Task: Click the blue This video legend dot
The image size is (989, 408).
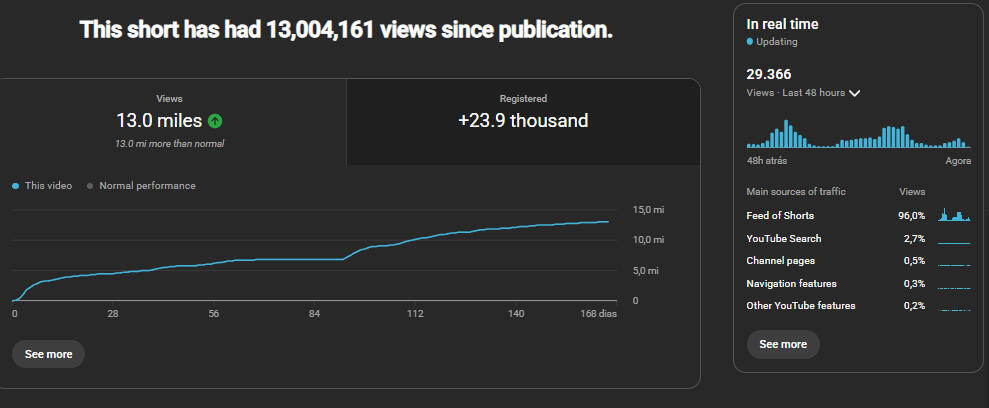Action: pos(15,186)
